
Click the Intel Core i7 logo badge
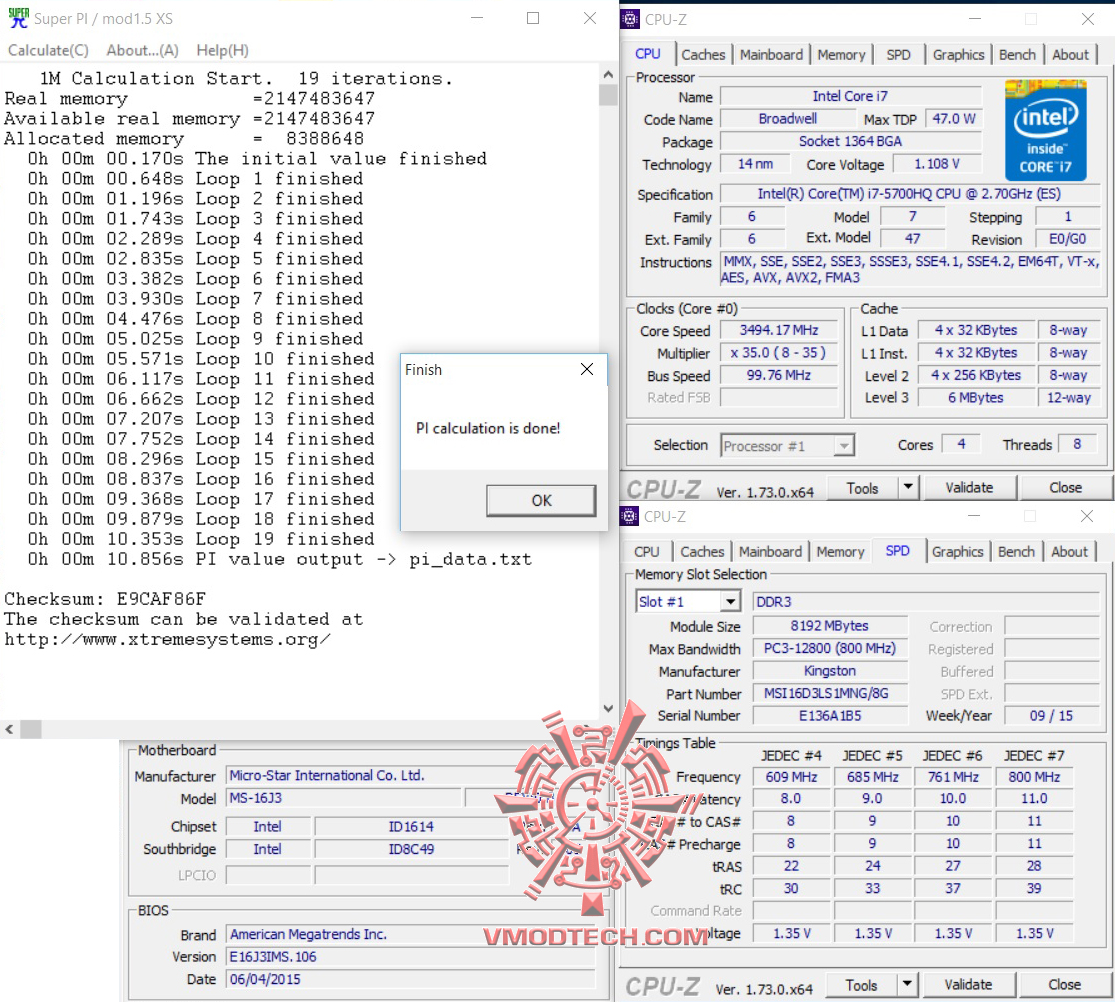(1045, 130)
